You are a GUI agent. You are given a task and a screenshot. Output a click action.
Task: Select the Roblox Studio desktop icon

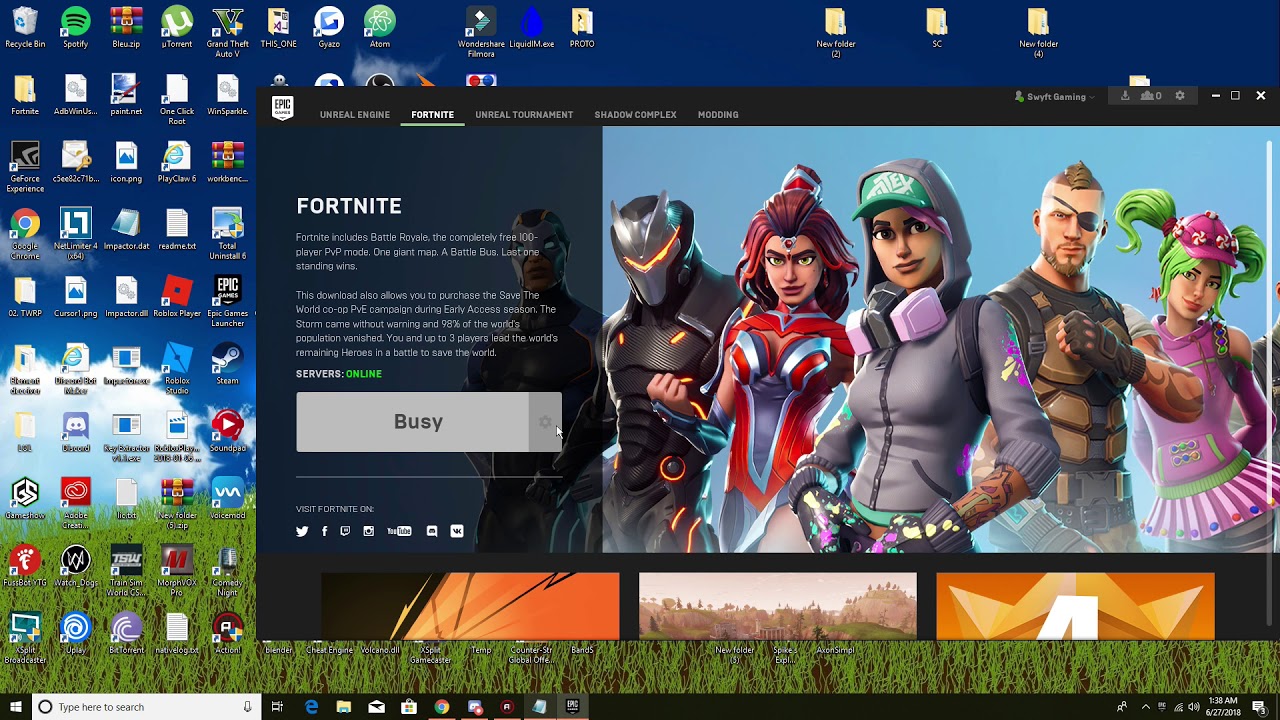click(x=177, y=369)
